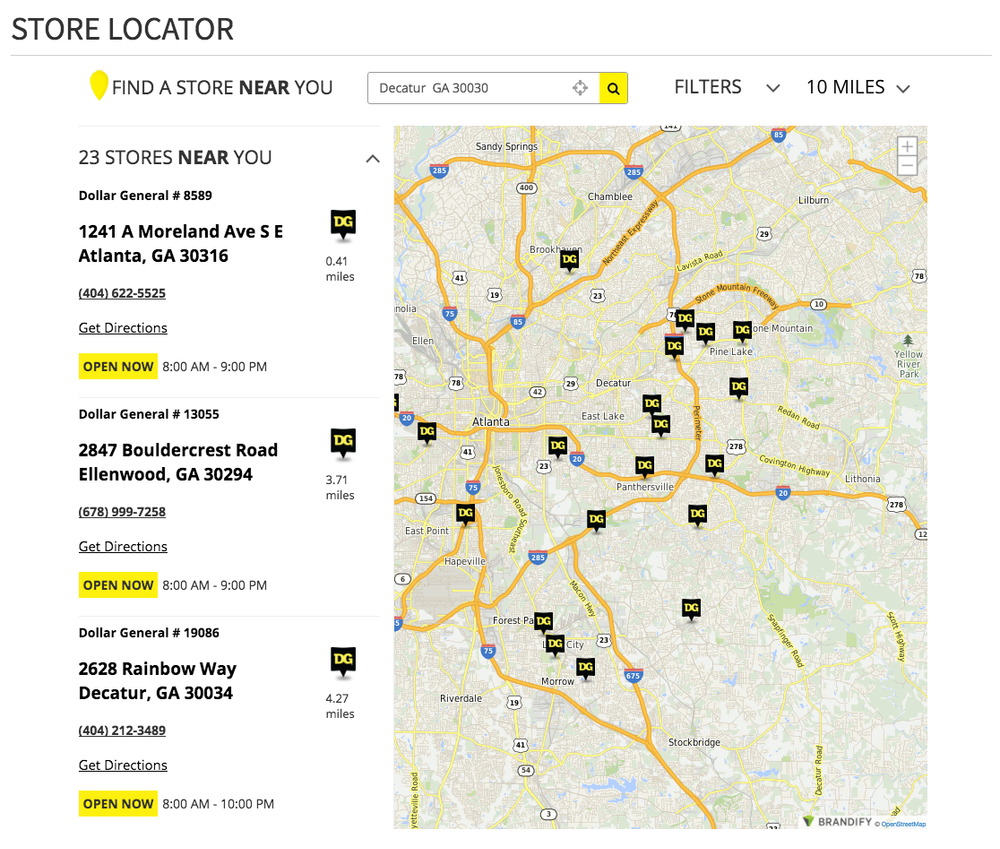The width and height of the screenshot is (1000, 849).
Task: Click the 2847 Bouldercrest Road address
Action: (x=178, y=462)
